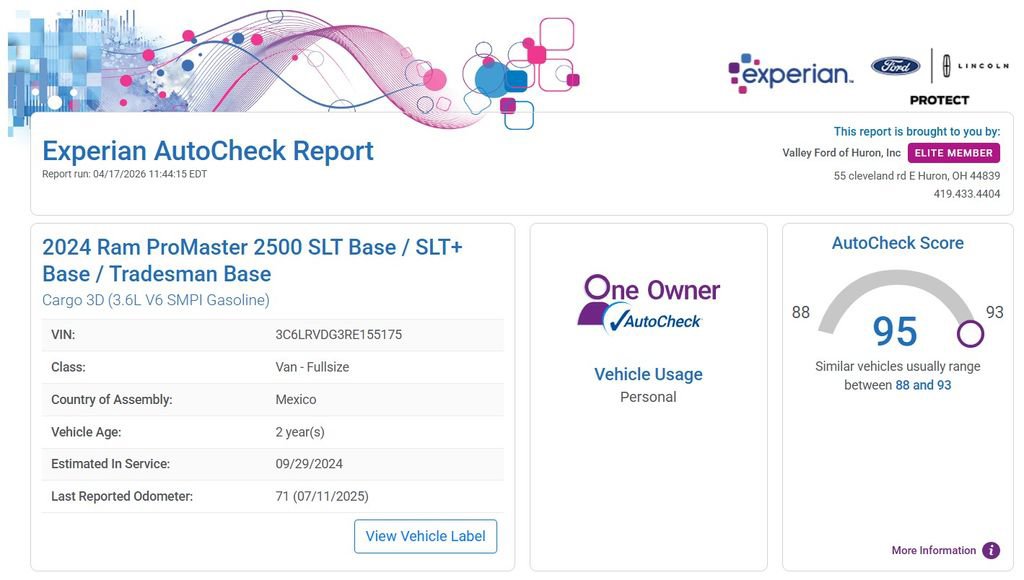Click the score gauge circle marker

pyautogui.click(x=969, y=333)
